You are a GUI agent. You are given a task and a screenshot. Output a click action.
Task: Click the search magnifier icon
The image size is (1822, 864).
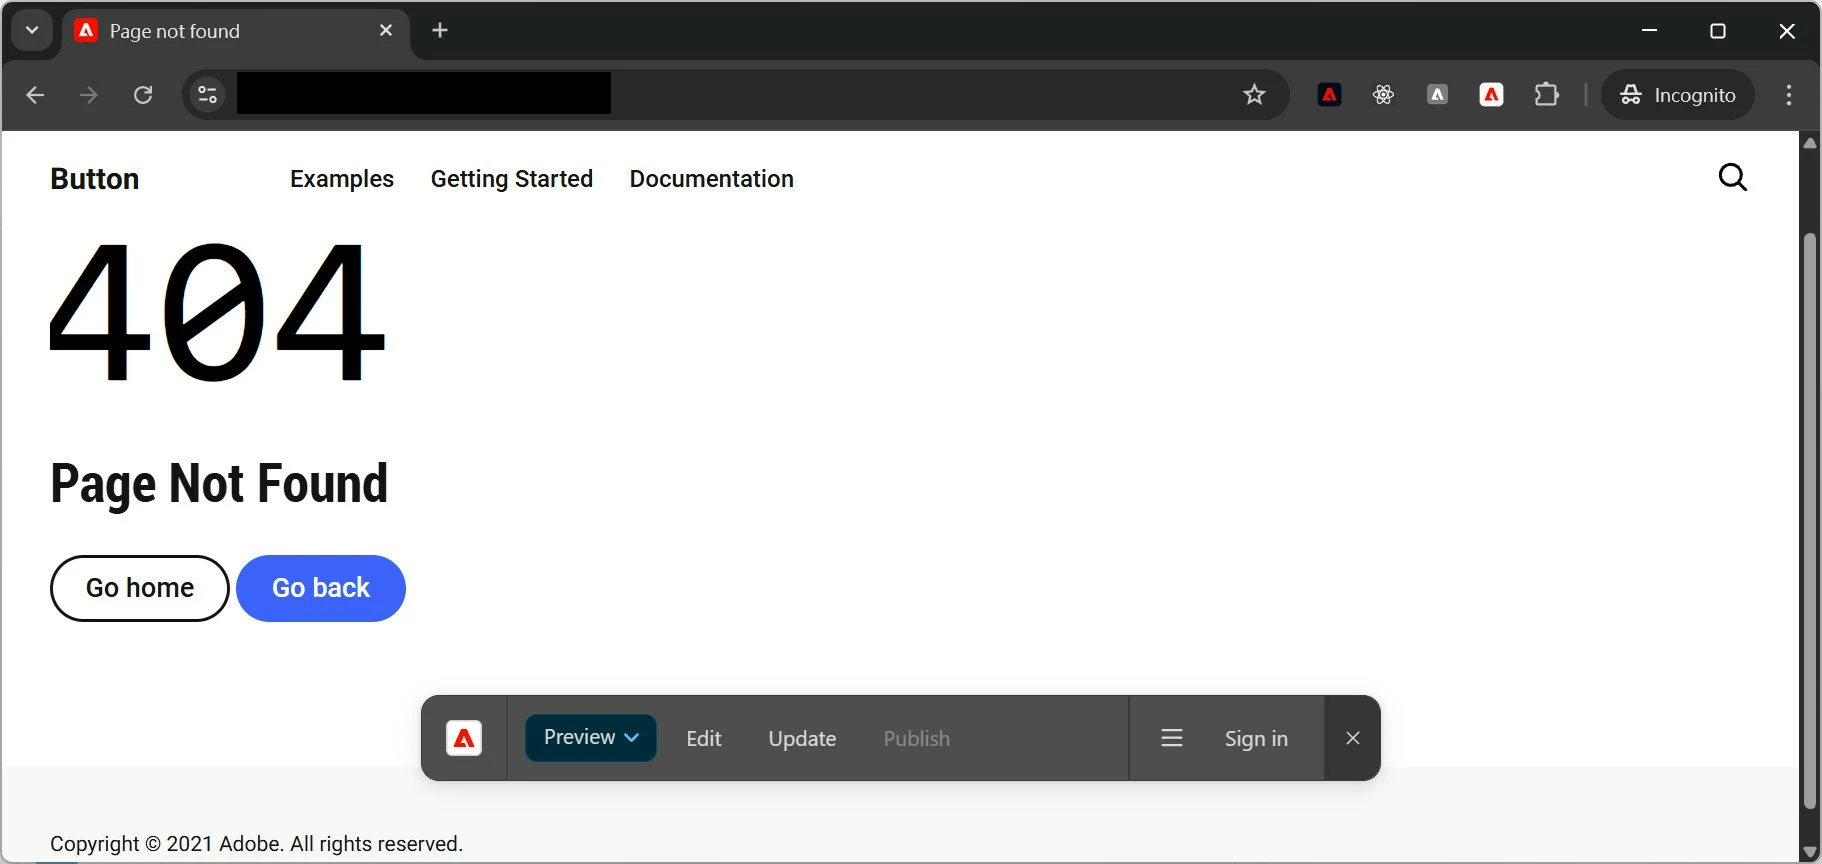tap(1733, 177)
